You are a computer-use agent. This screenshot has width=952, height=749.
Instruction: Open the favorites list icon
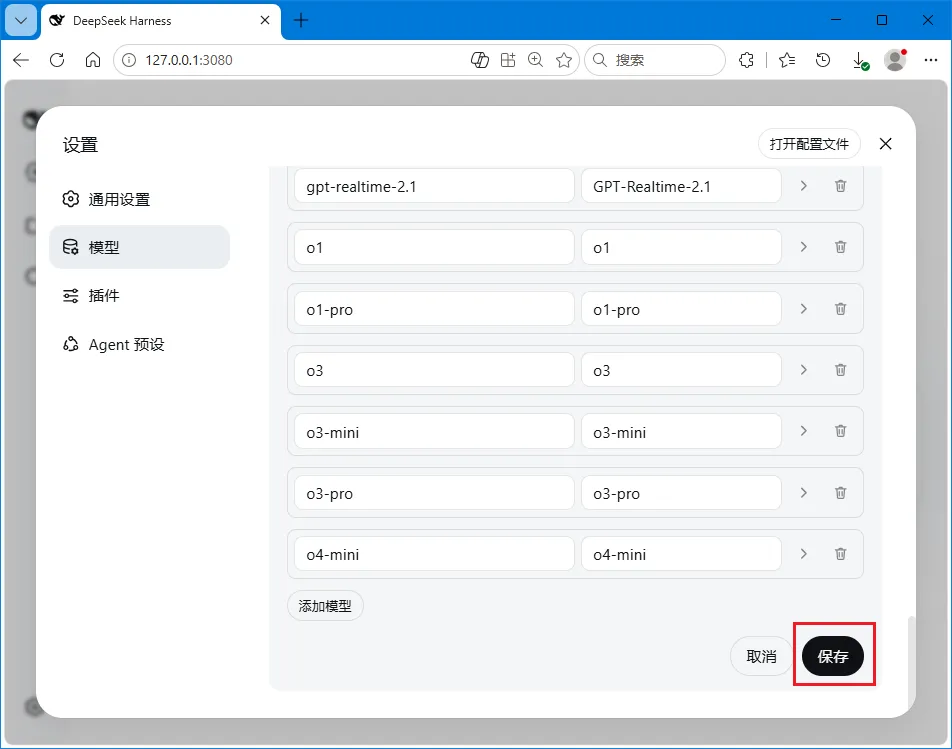(787, 59)
